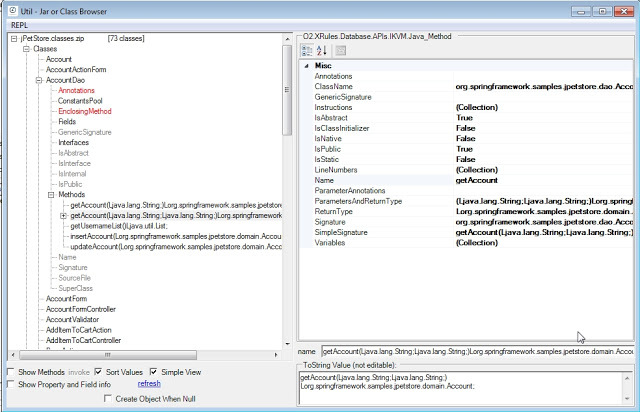Click the invoke link
This screenshot has width=640, height=412.
78,372
